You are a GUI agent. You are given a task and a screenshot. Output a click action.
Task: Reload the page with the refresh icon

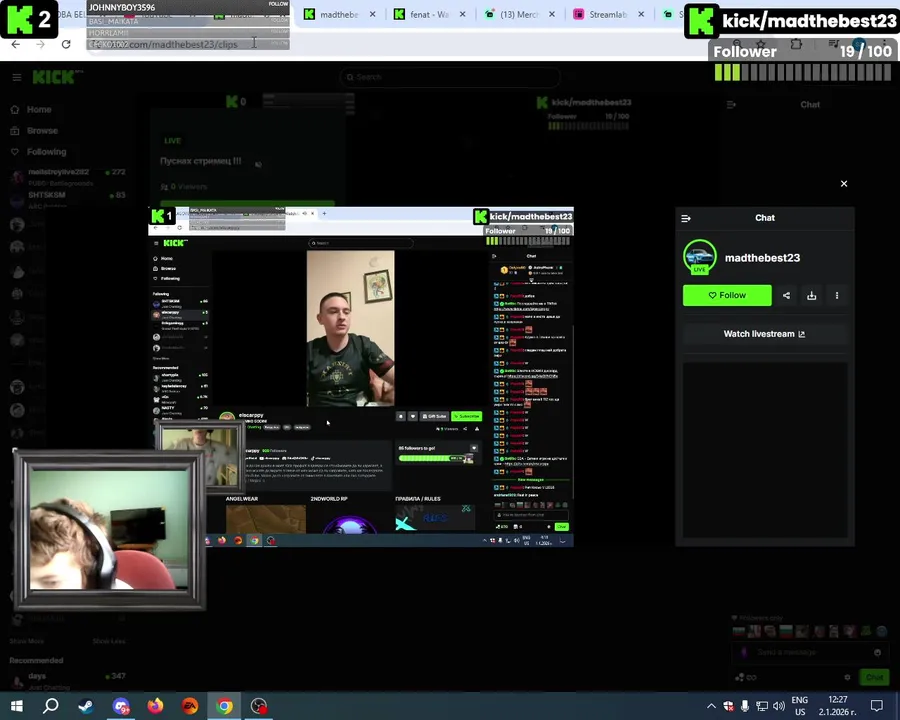pos(66,44)
